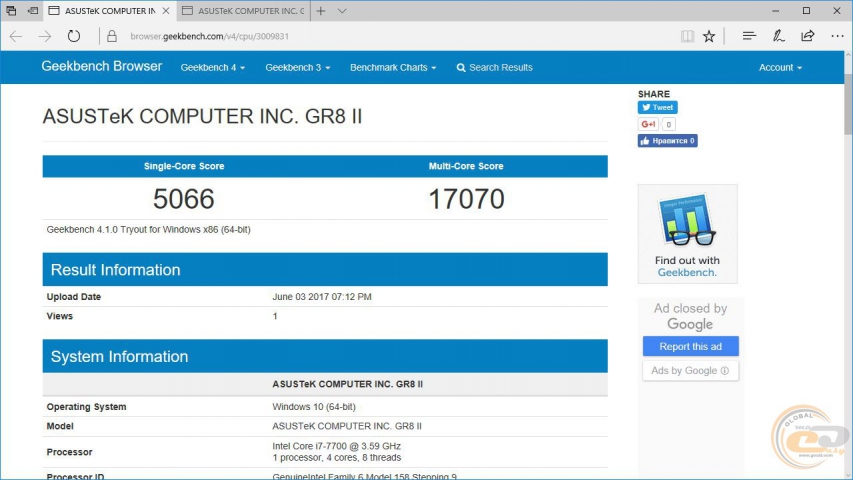
Task: Open new tab with plus button
Action: tap(320, 11)
